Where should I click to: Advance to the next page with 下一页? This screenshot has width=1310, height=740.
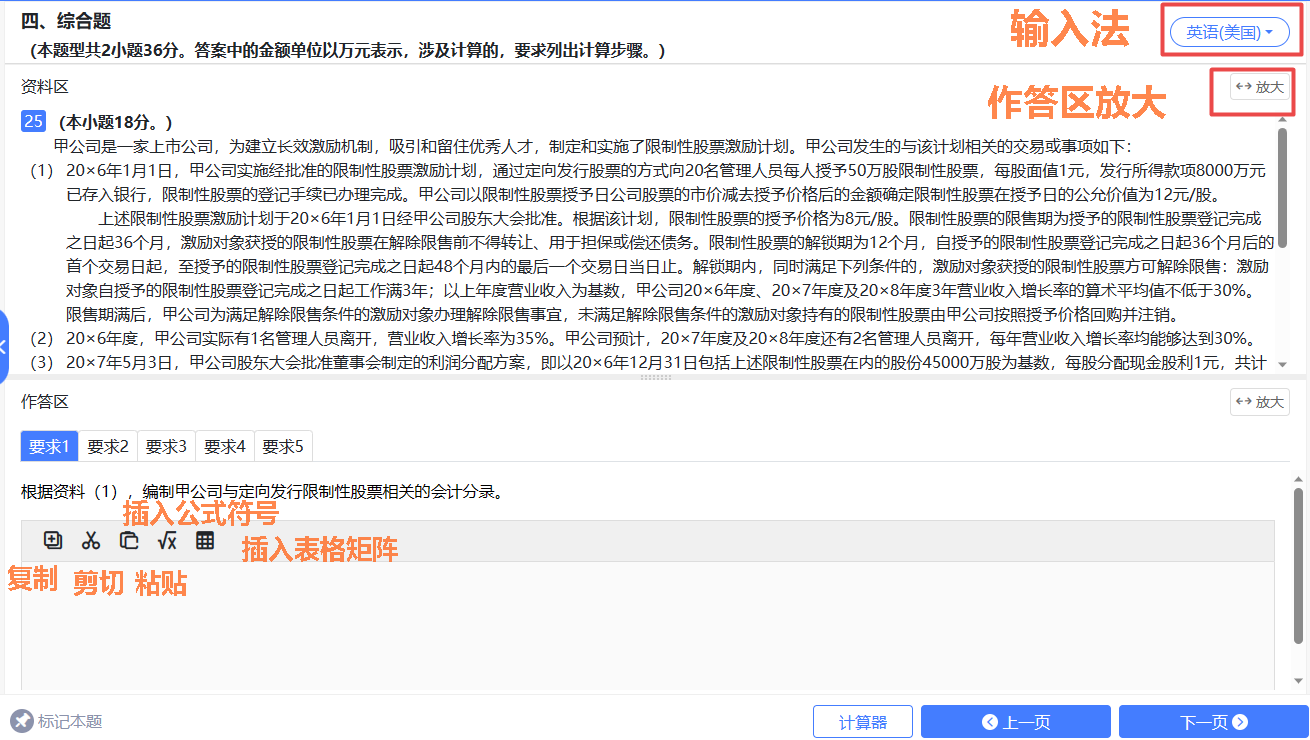pos(1213,721)
